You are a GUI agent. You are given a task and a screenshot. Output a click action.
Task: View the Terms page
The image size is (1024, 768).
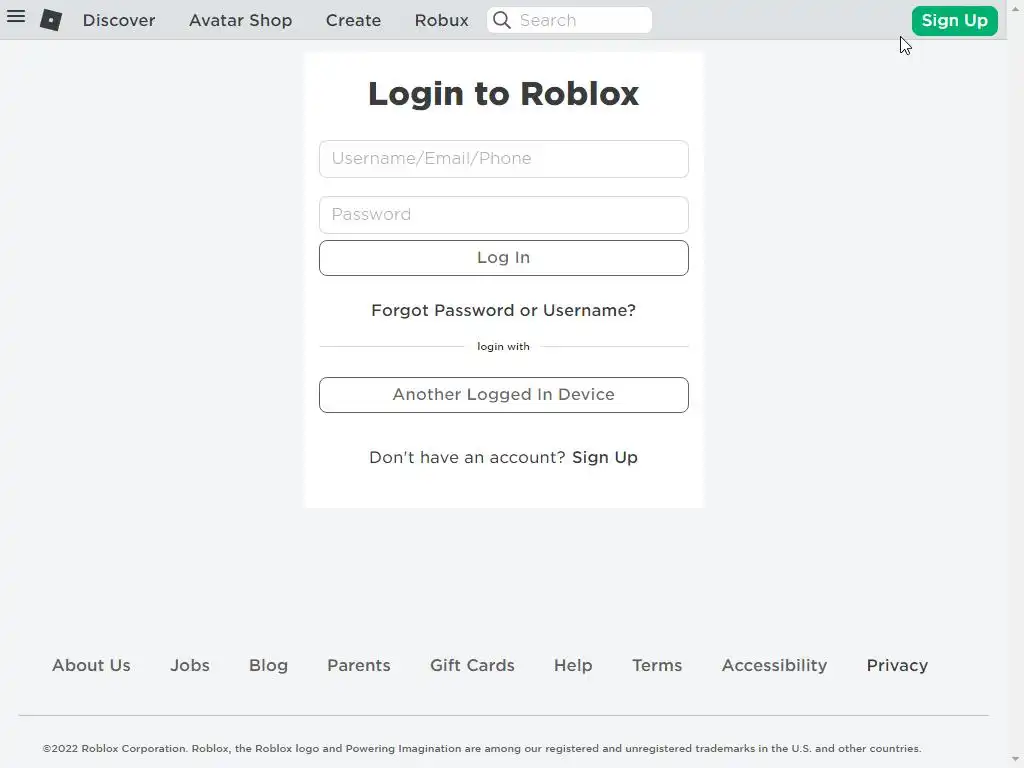657,665
